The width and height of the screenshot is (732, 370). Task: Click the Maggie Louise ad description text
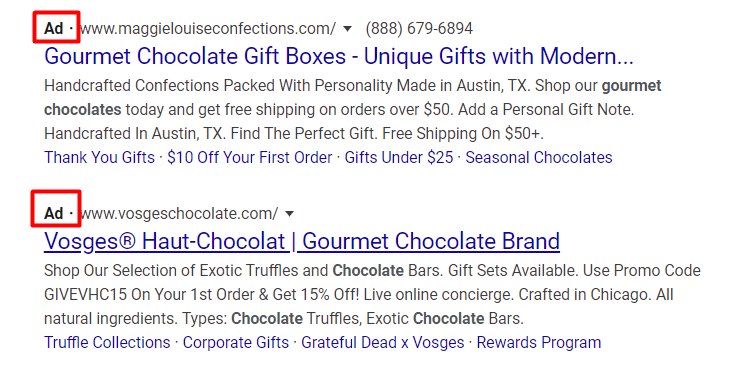click(x=352, y=110)
